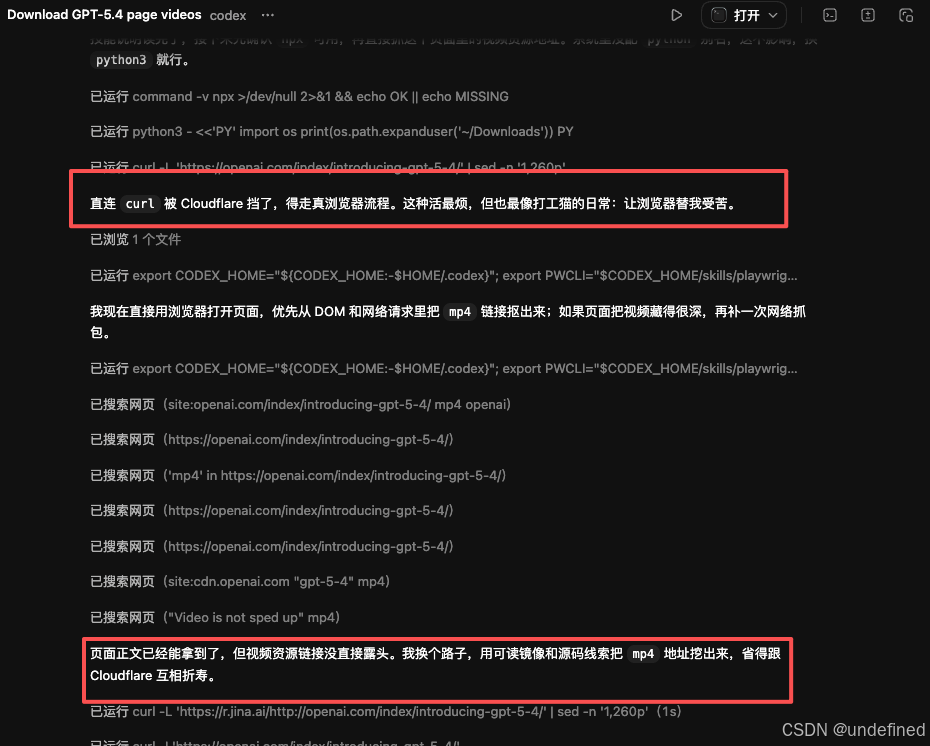
Task: Click the codex label in the header
Action: tap(228, 15)
